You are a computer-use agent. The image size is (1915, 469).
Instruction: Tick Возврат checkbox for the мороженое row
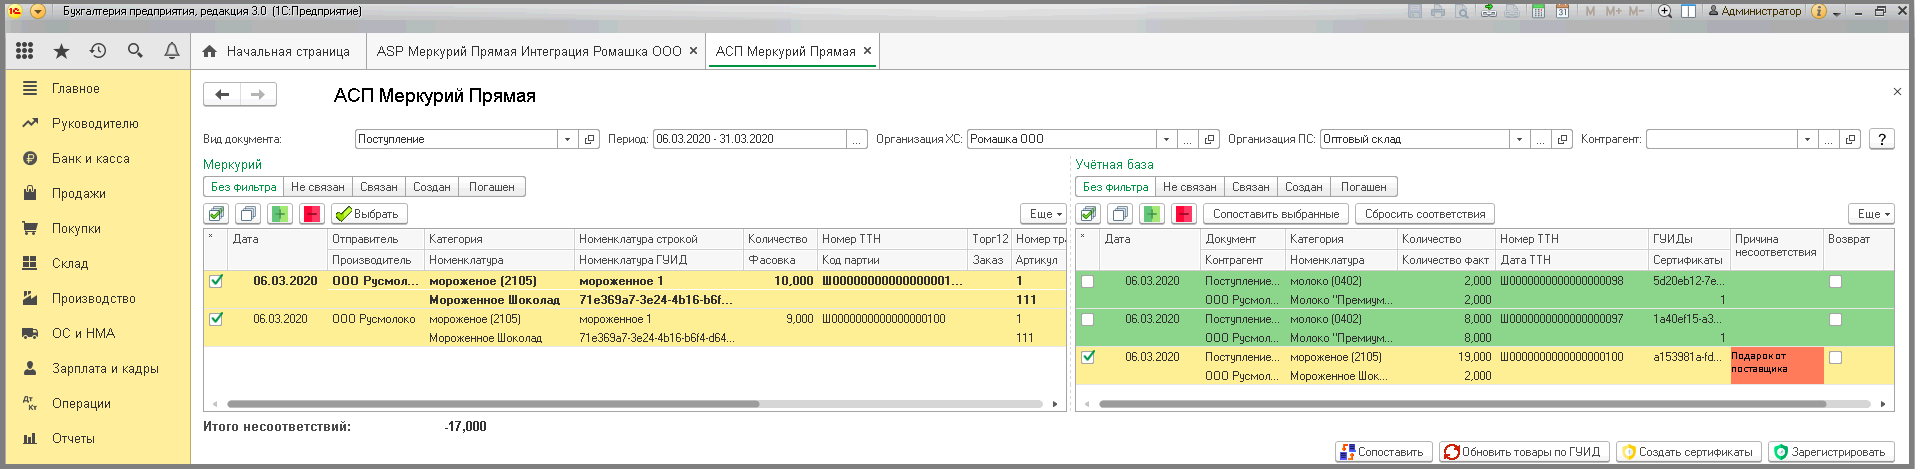[1835, 357]
